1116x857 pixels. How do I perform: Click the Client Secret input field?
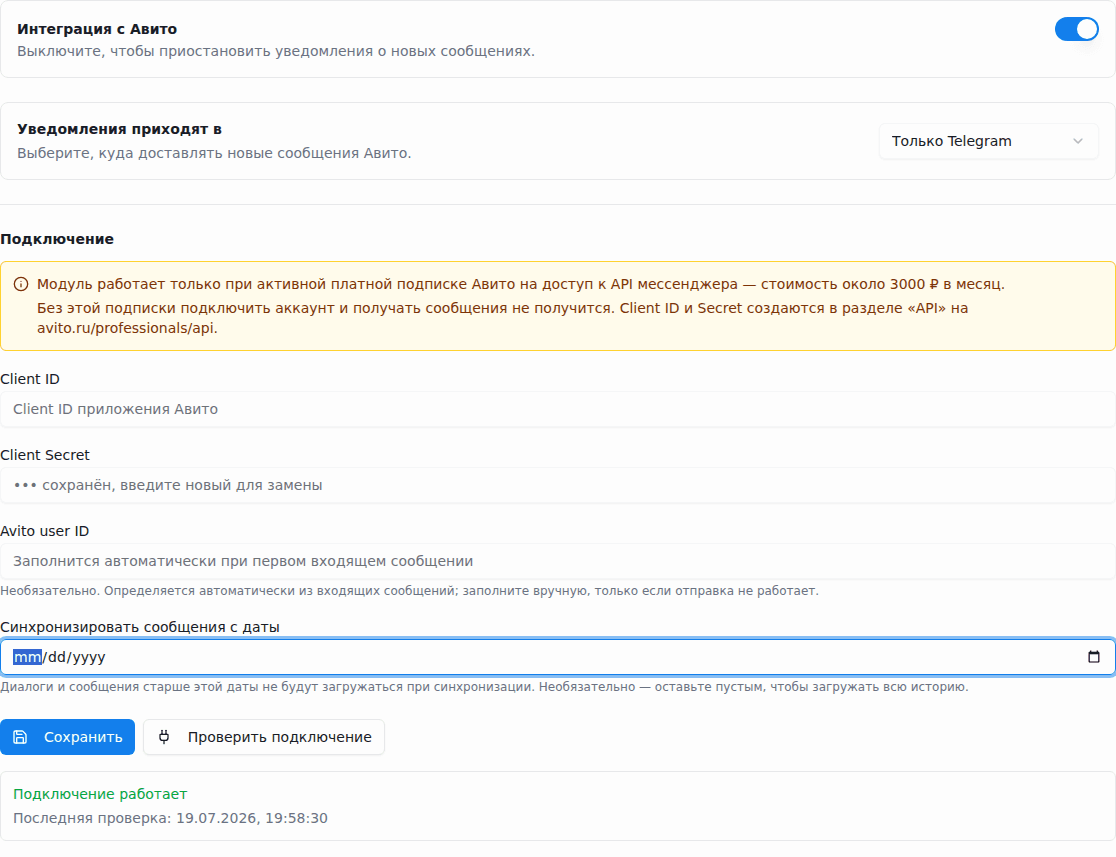click(558, 485)
